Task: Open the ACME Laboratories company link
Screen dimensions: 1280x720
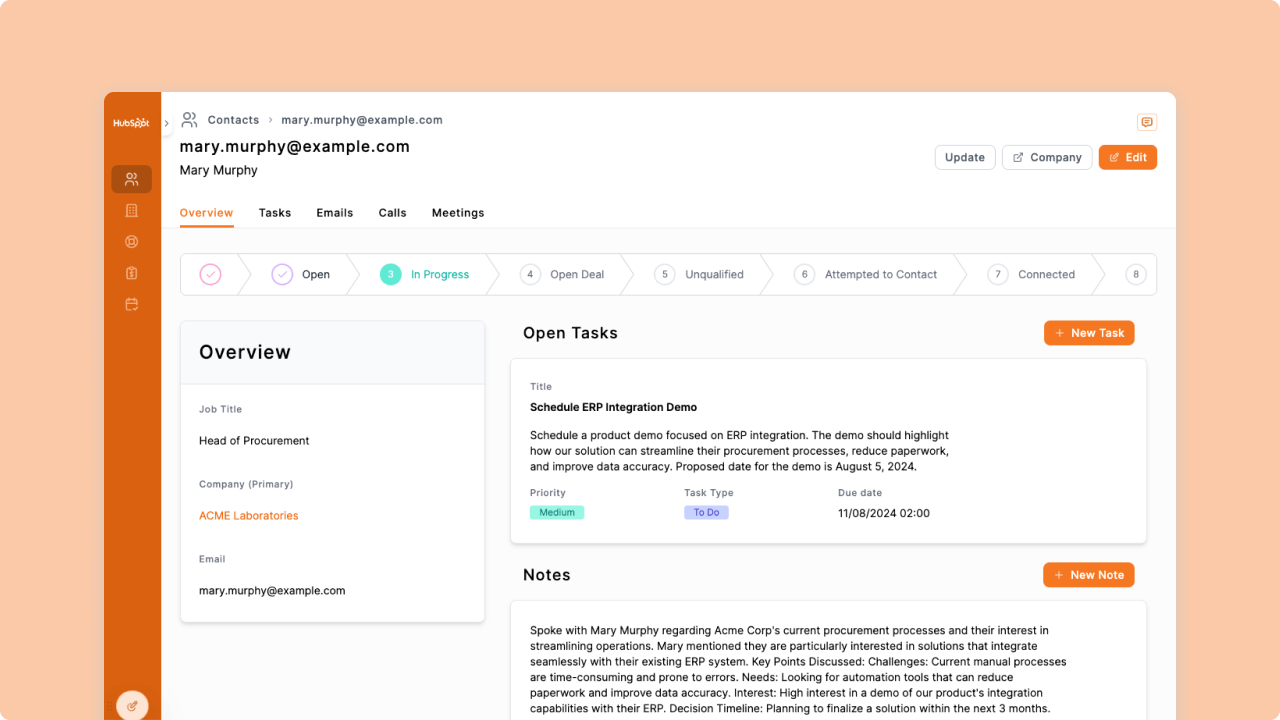Action: [248, 515]
